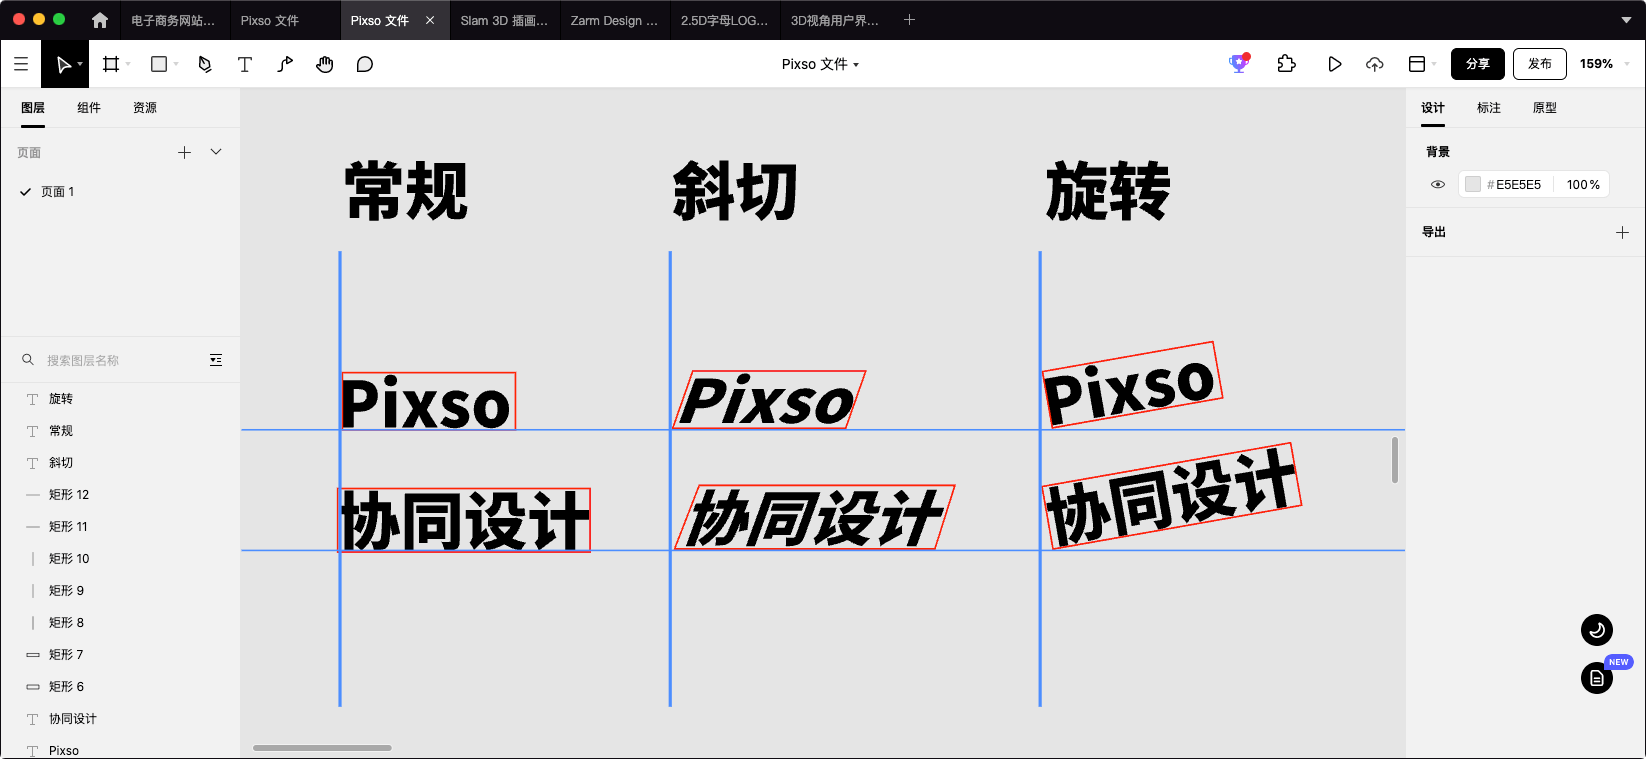This screenshot has width=1646, height=759.
Task: Switch to the 原型 tab
Action: click(1545, 108)
